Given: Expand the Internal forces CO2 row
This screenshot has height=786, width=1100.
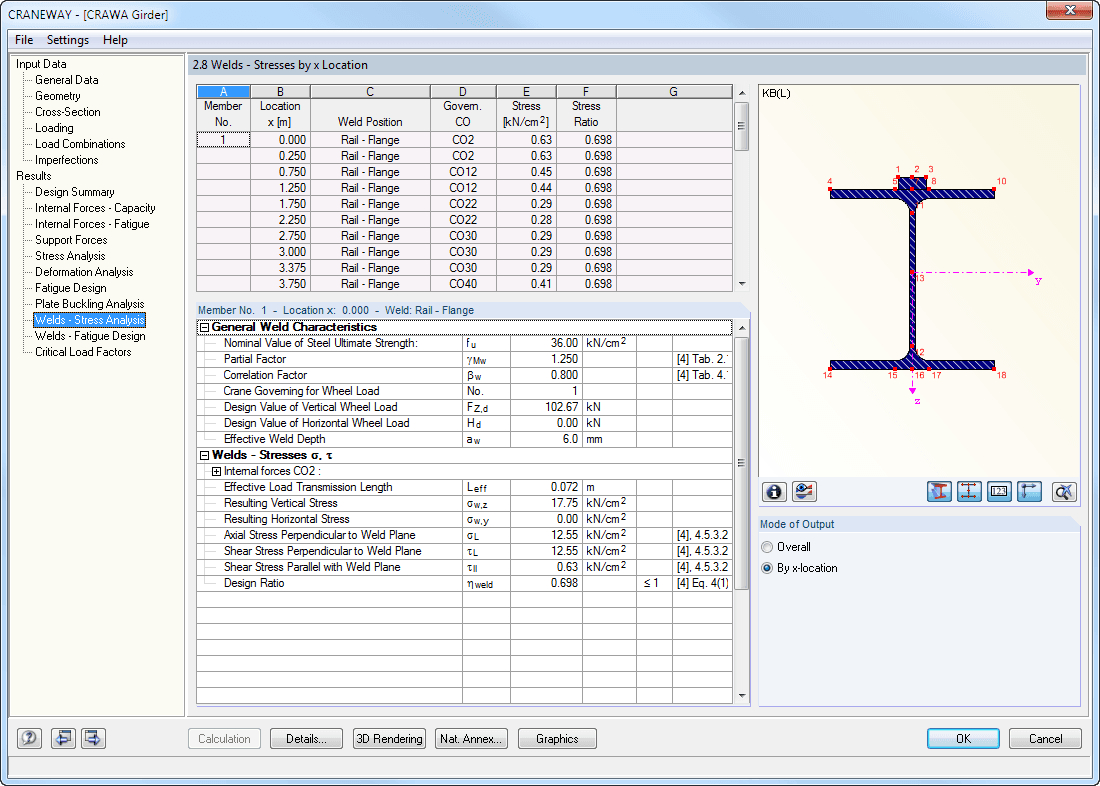Looking at the screenshot, I should 216,472.
